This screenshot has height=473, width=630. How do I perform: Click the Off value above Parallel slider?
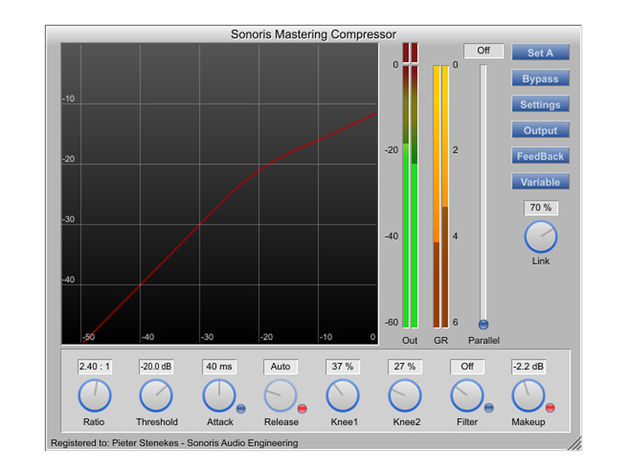[x=483, y=51]
